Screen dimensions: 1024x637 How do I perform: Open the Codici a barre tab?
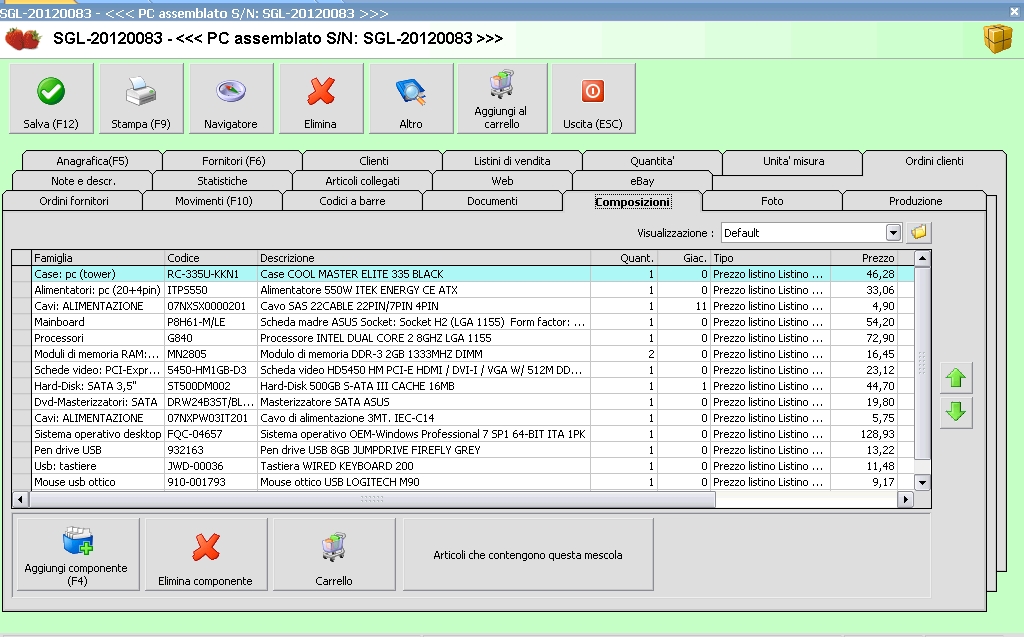(352, 201)
